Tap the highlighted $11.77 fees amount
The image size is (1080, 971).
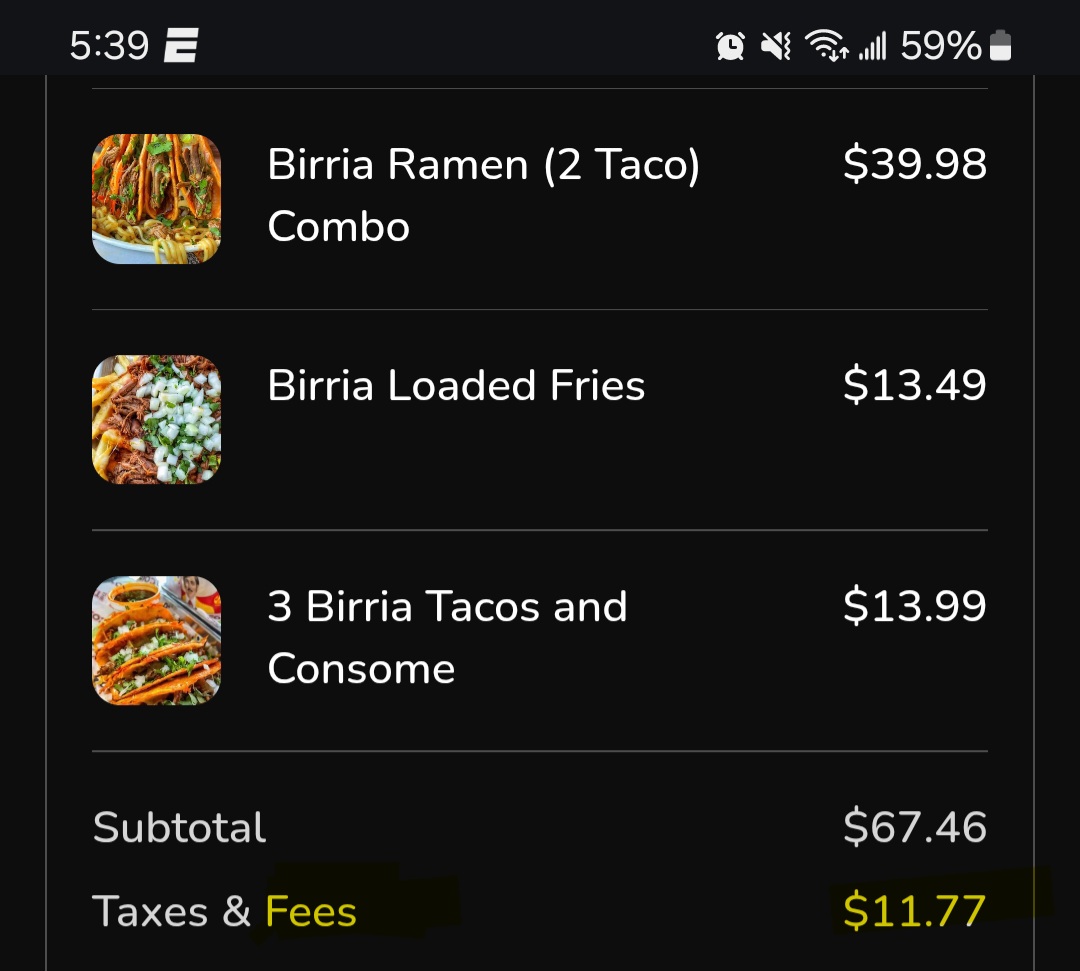[914, 911]
